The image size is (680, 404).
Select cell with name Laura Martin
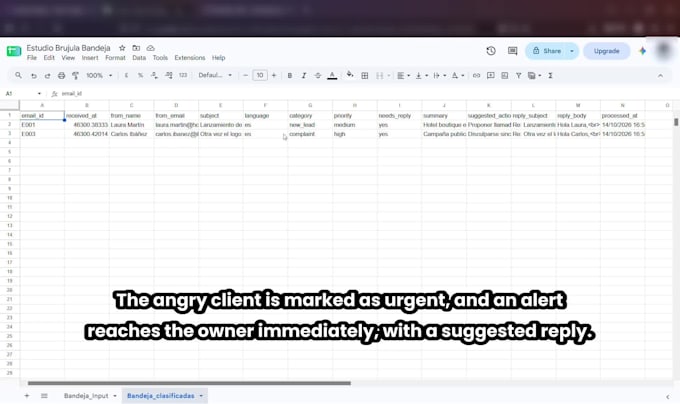click(x=131, y=125)
